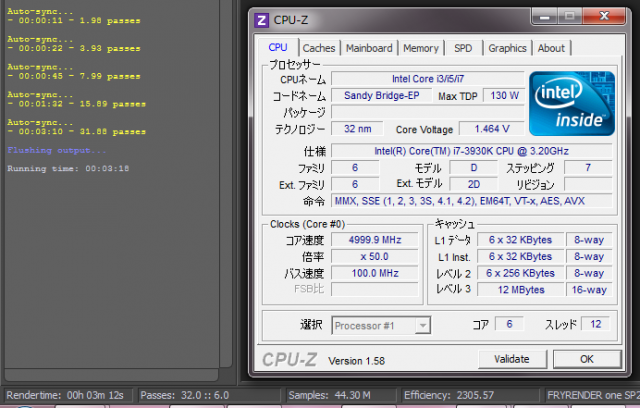640x408 pixels.
Task: Open the Graphics tab
Action: coord(507,48)
